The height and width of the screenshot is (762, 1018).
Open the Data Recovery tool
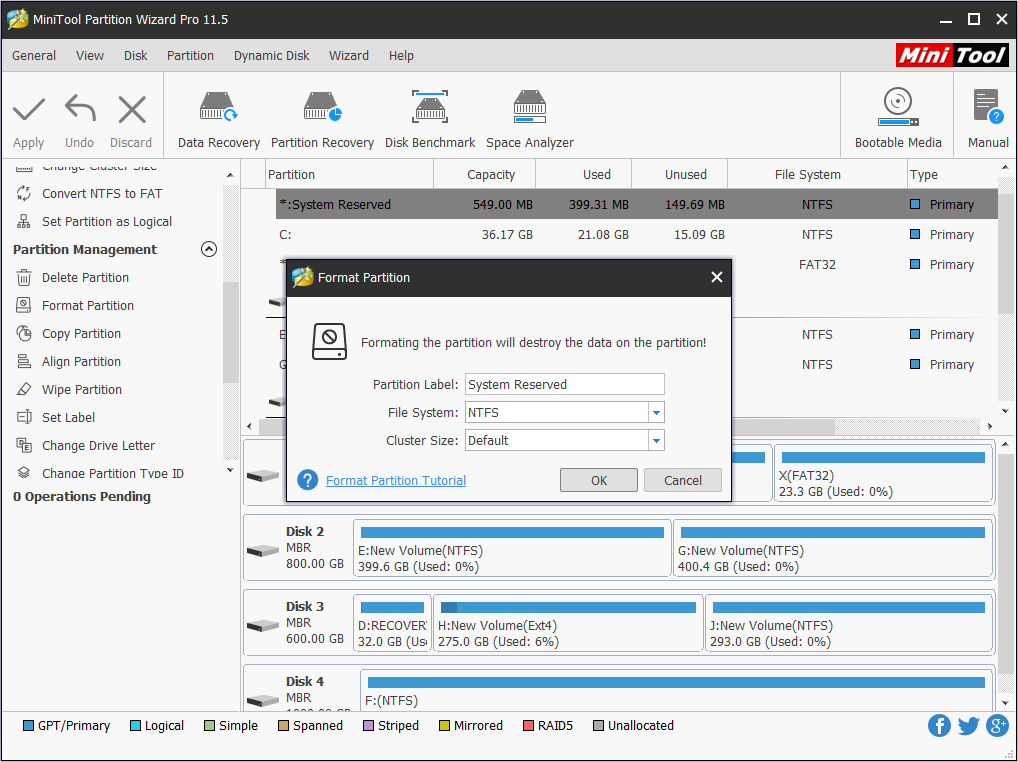217,116
